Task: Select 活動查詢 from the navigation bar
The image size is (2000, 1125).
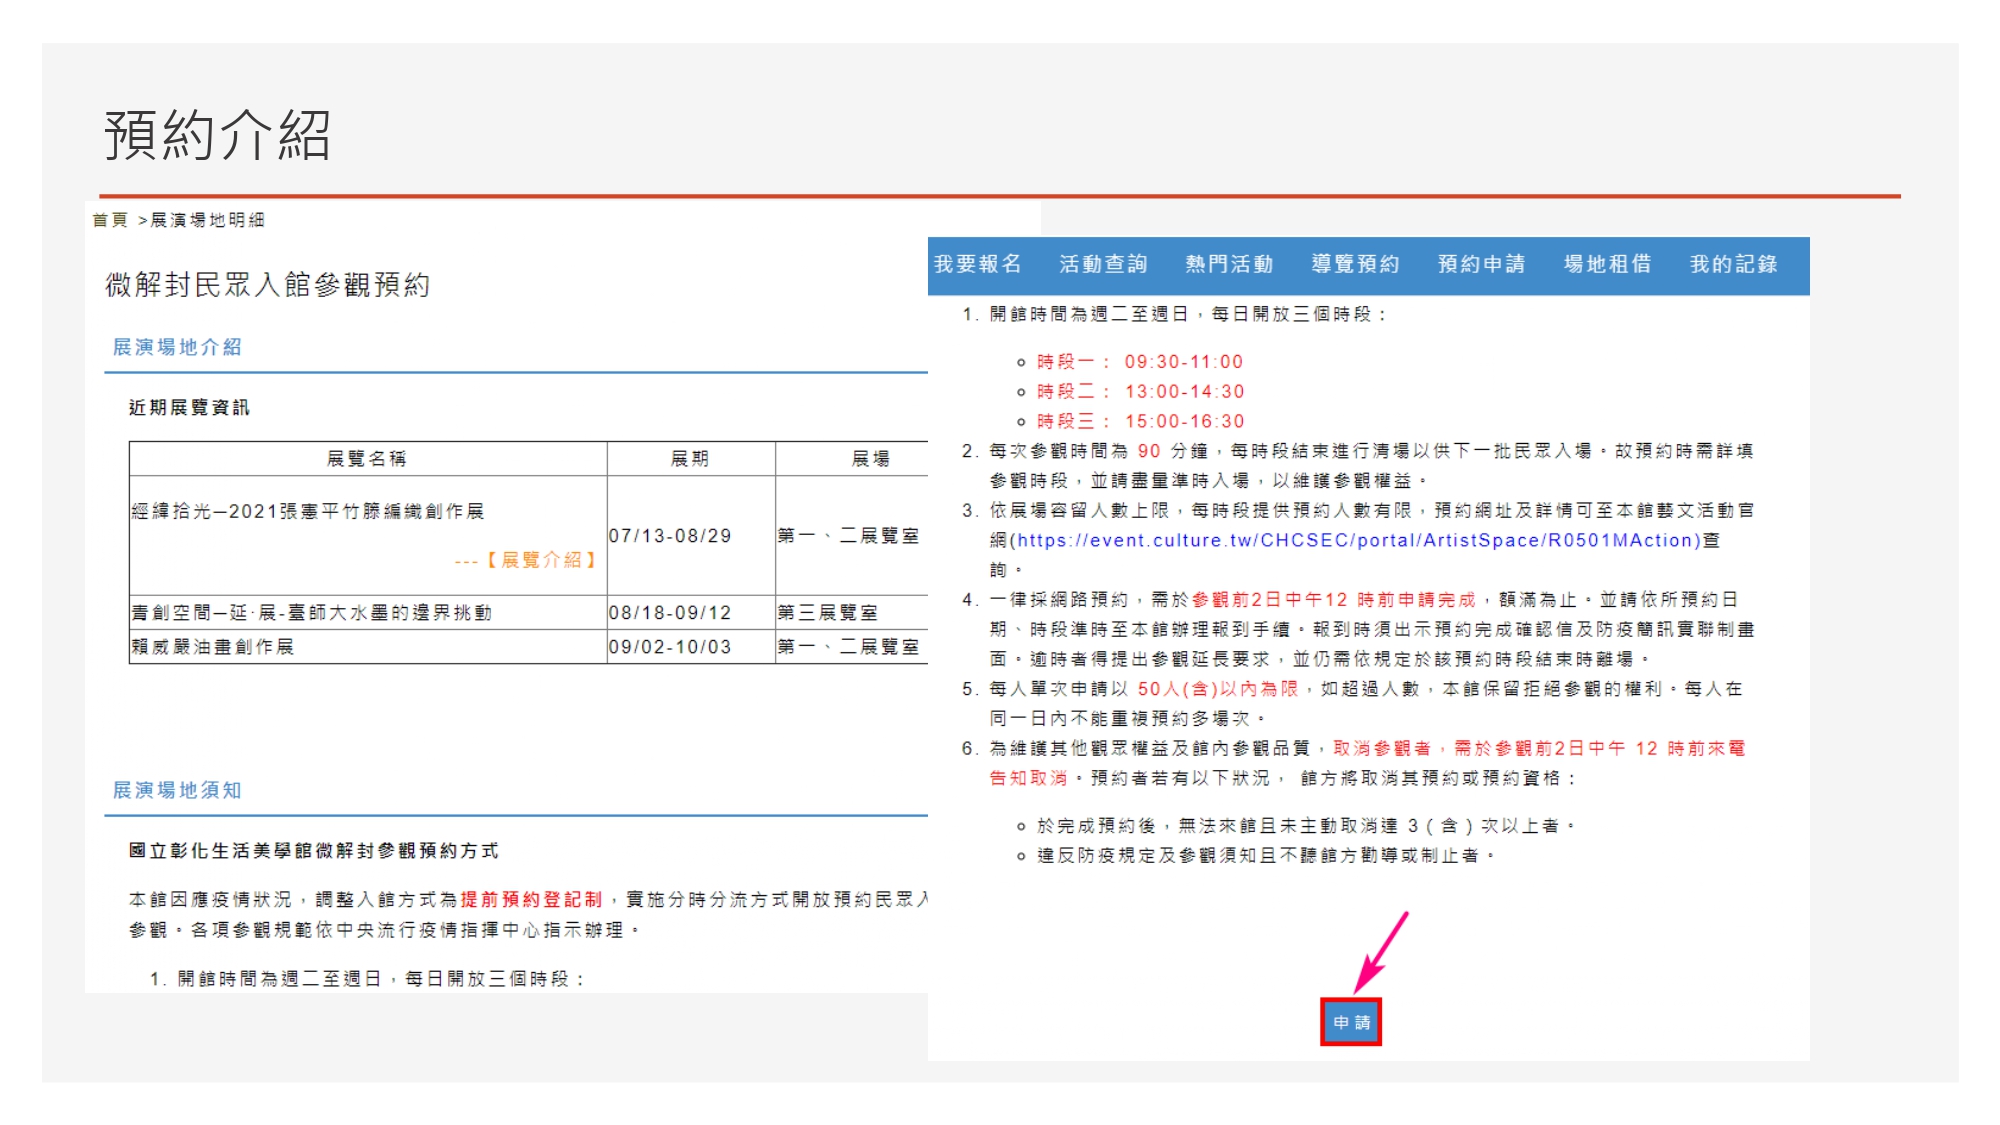Action: (x=1104, y=263)
